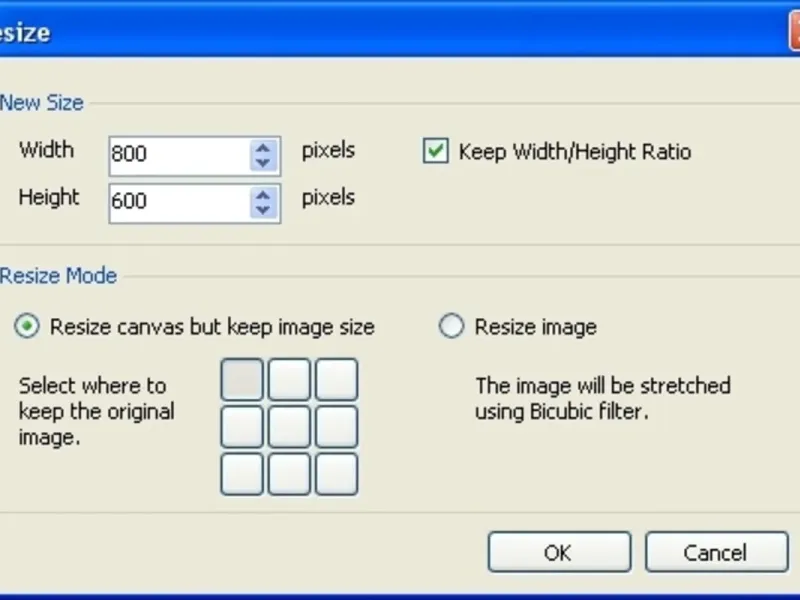
Task: Select top-right anchor position in grid
Action: 336,380
